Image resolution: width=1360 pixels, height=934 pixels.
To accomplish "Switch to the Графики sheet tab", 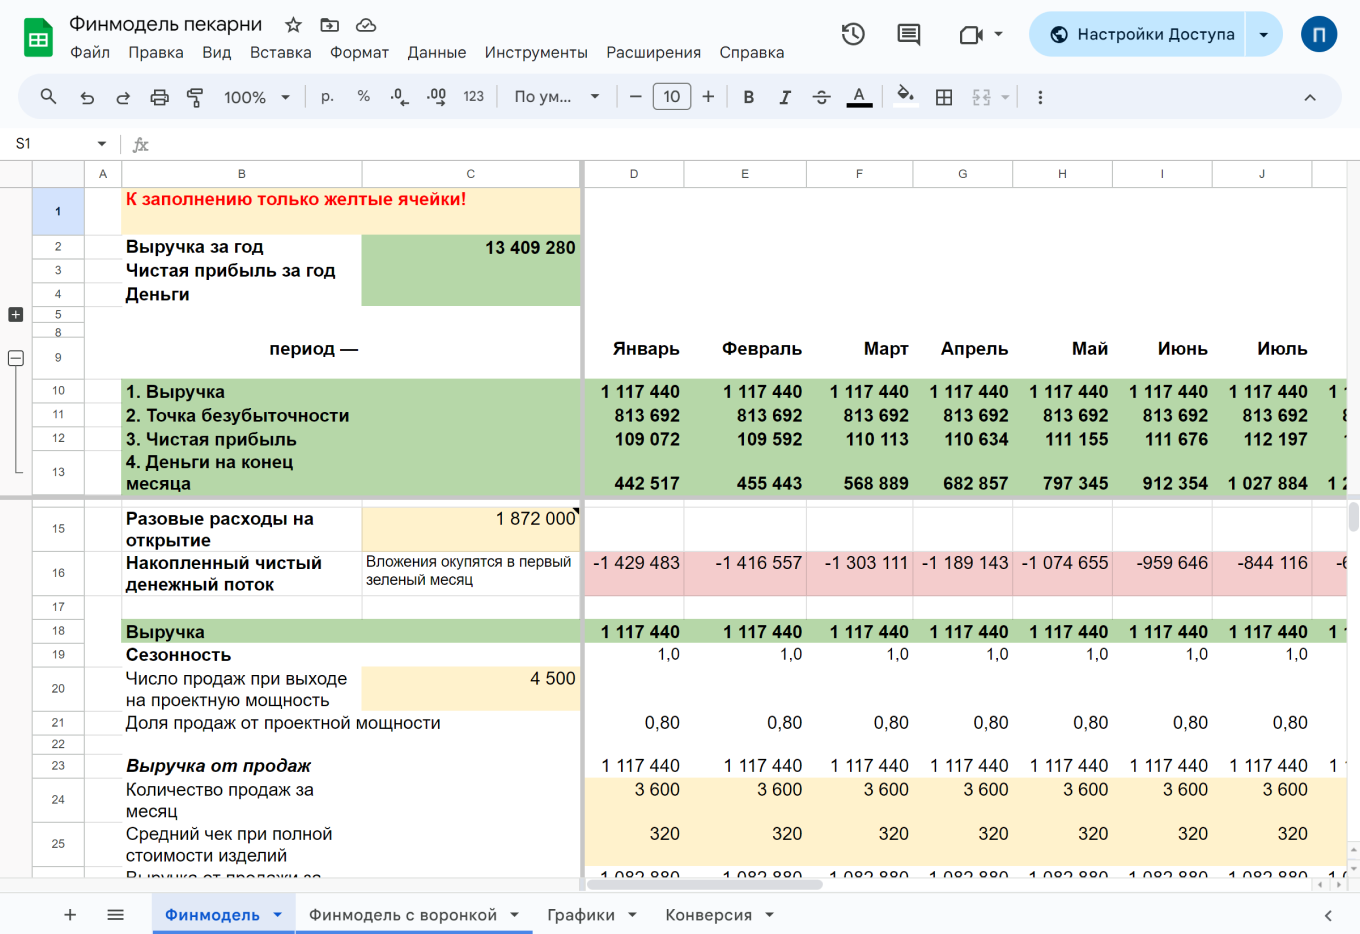I will pos(580,915).
